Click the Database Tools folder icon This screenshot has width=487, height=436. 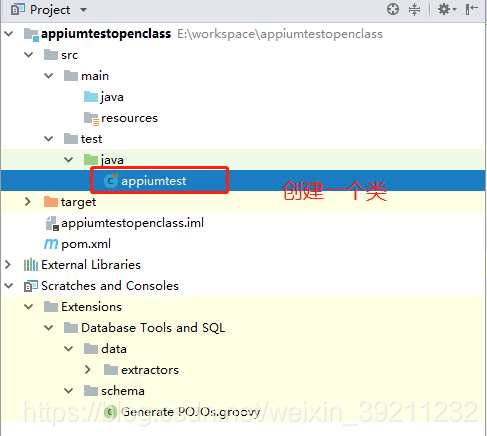point(71,328)
